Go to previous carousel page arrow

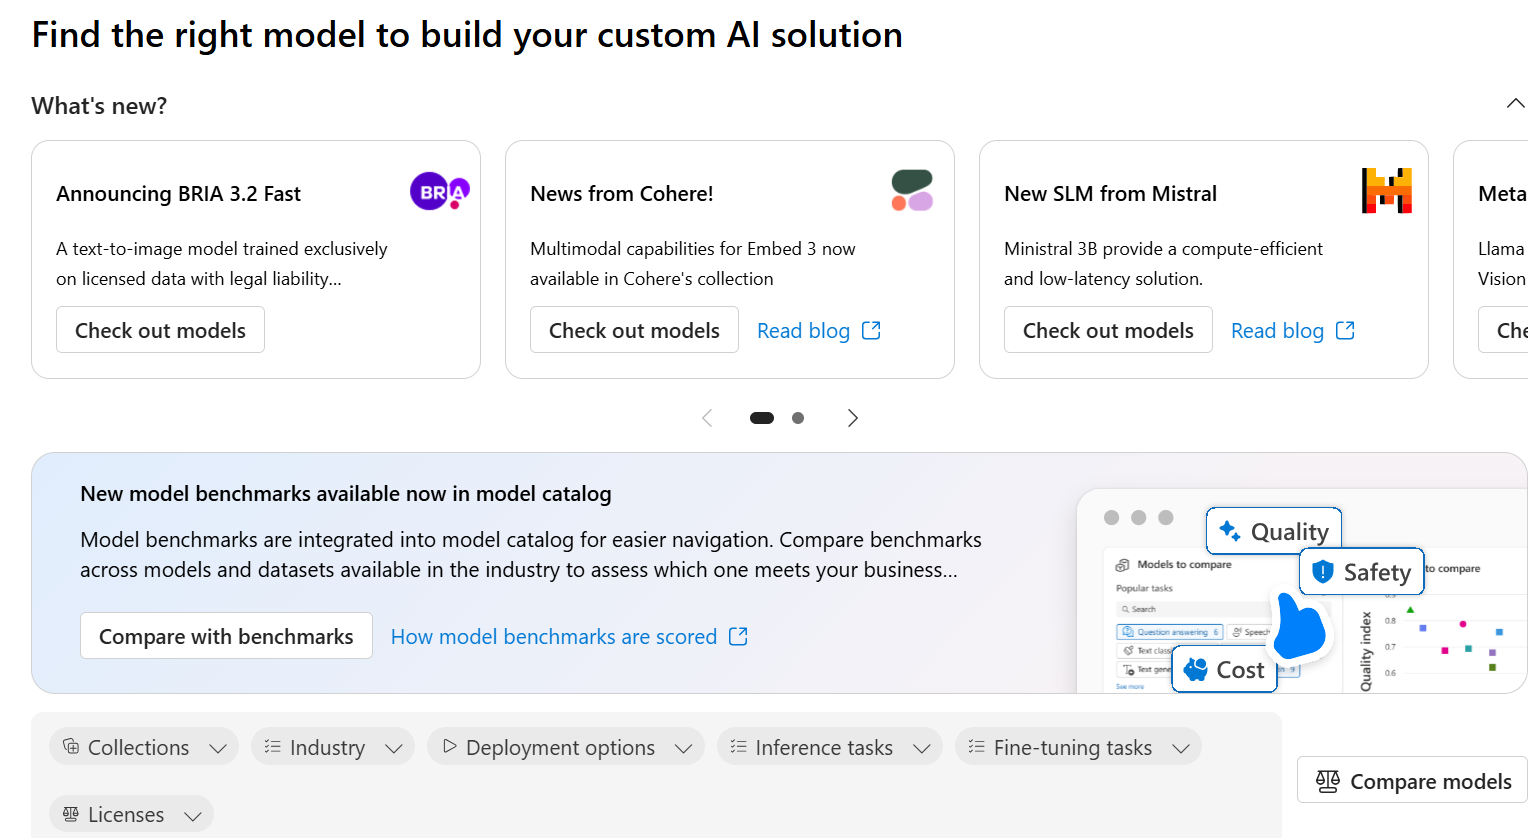[707, 418]
